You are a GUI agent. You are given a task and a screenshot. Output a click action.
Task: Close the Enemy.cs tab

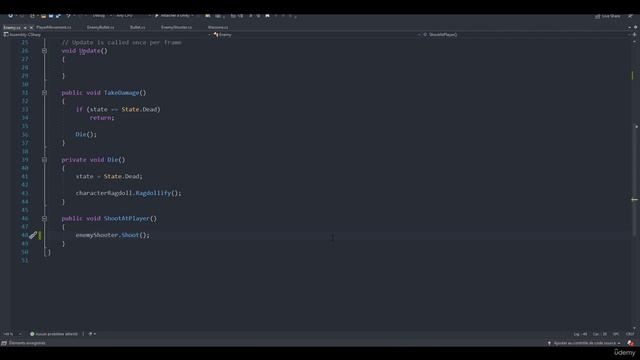[31, 27]
